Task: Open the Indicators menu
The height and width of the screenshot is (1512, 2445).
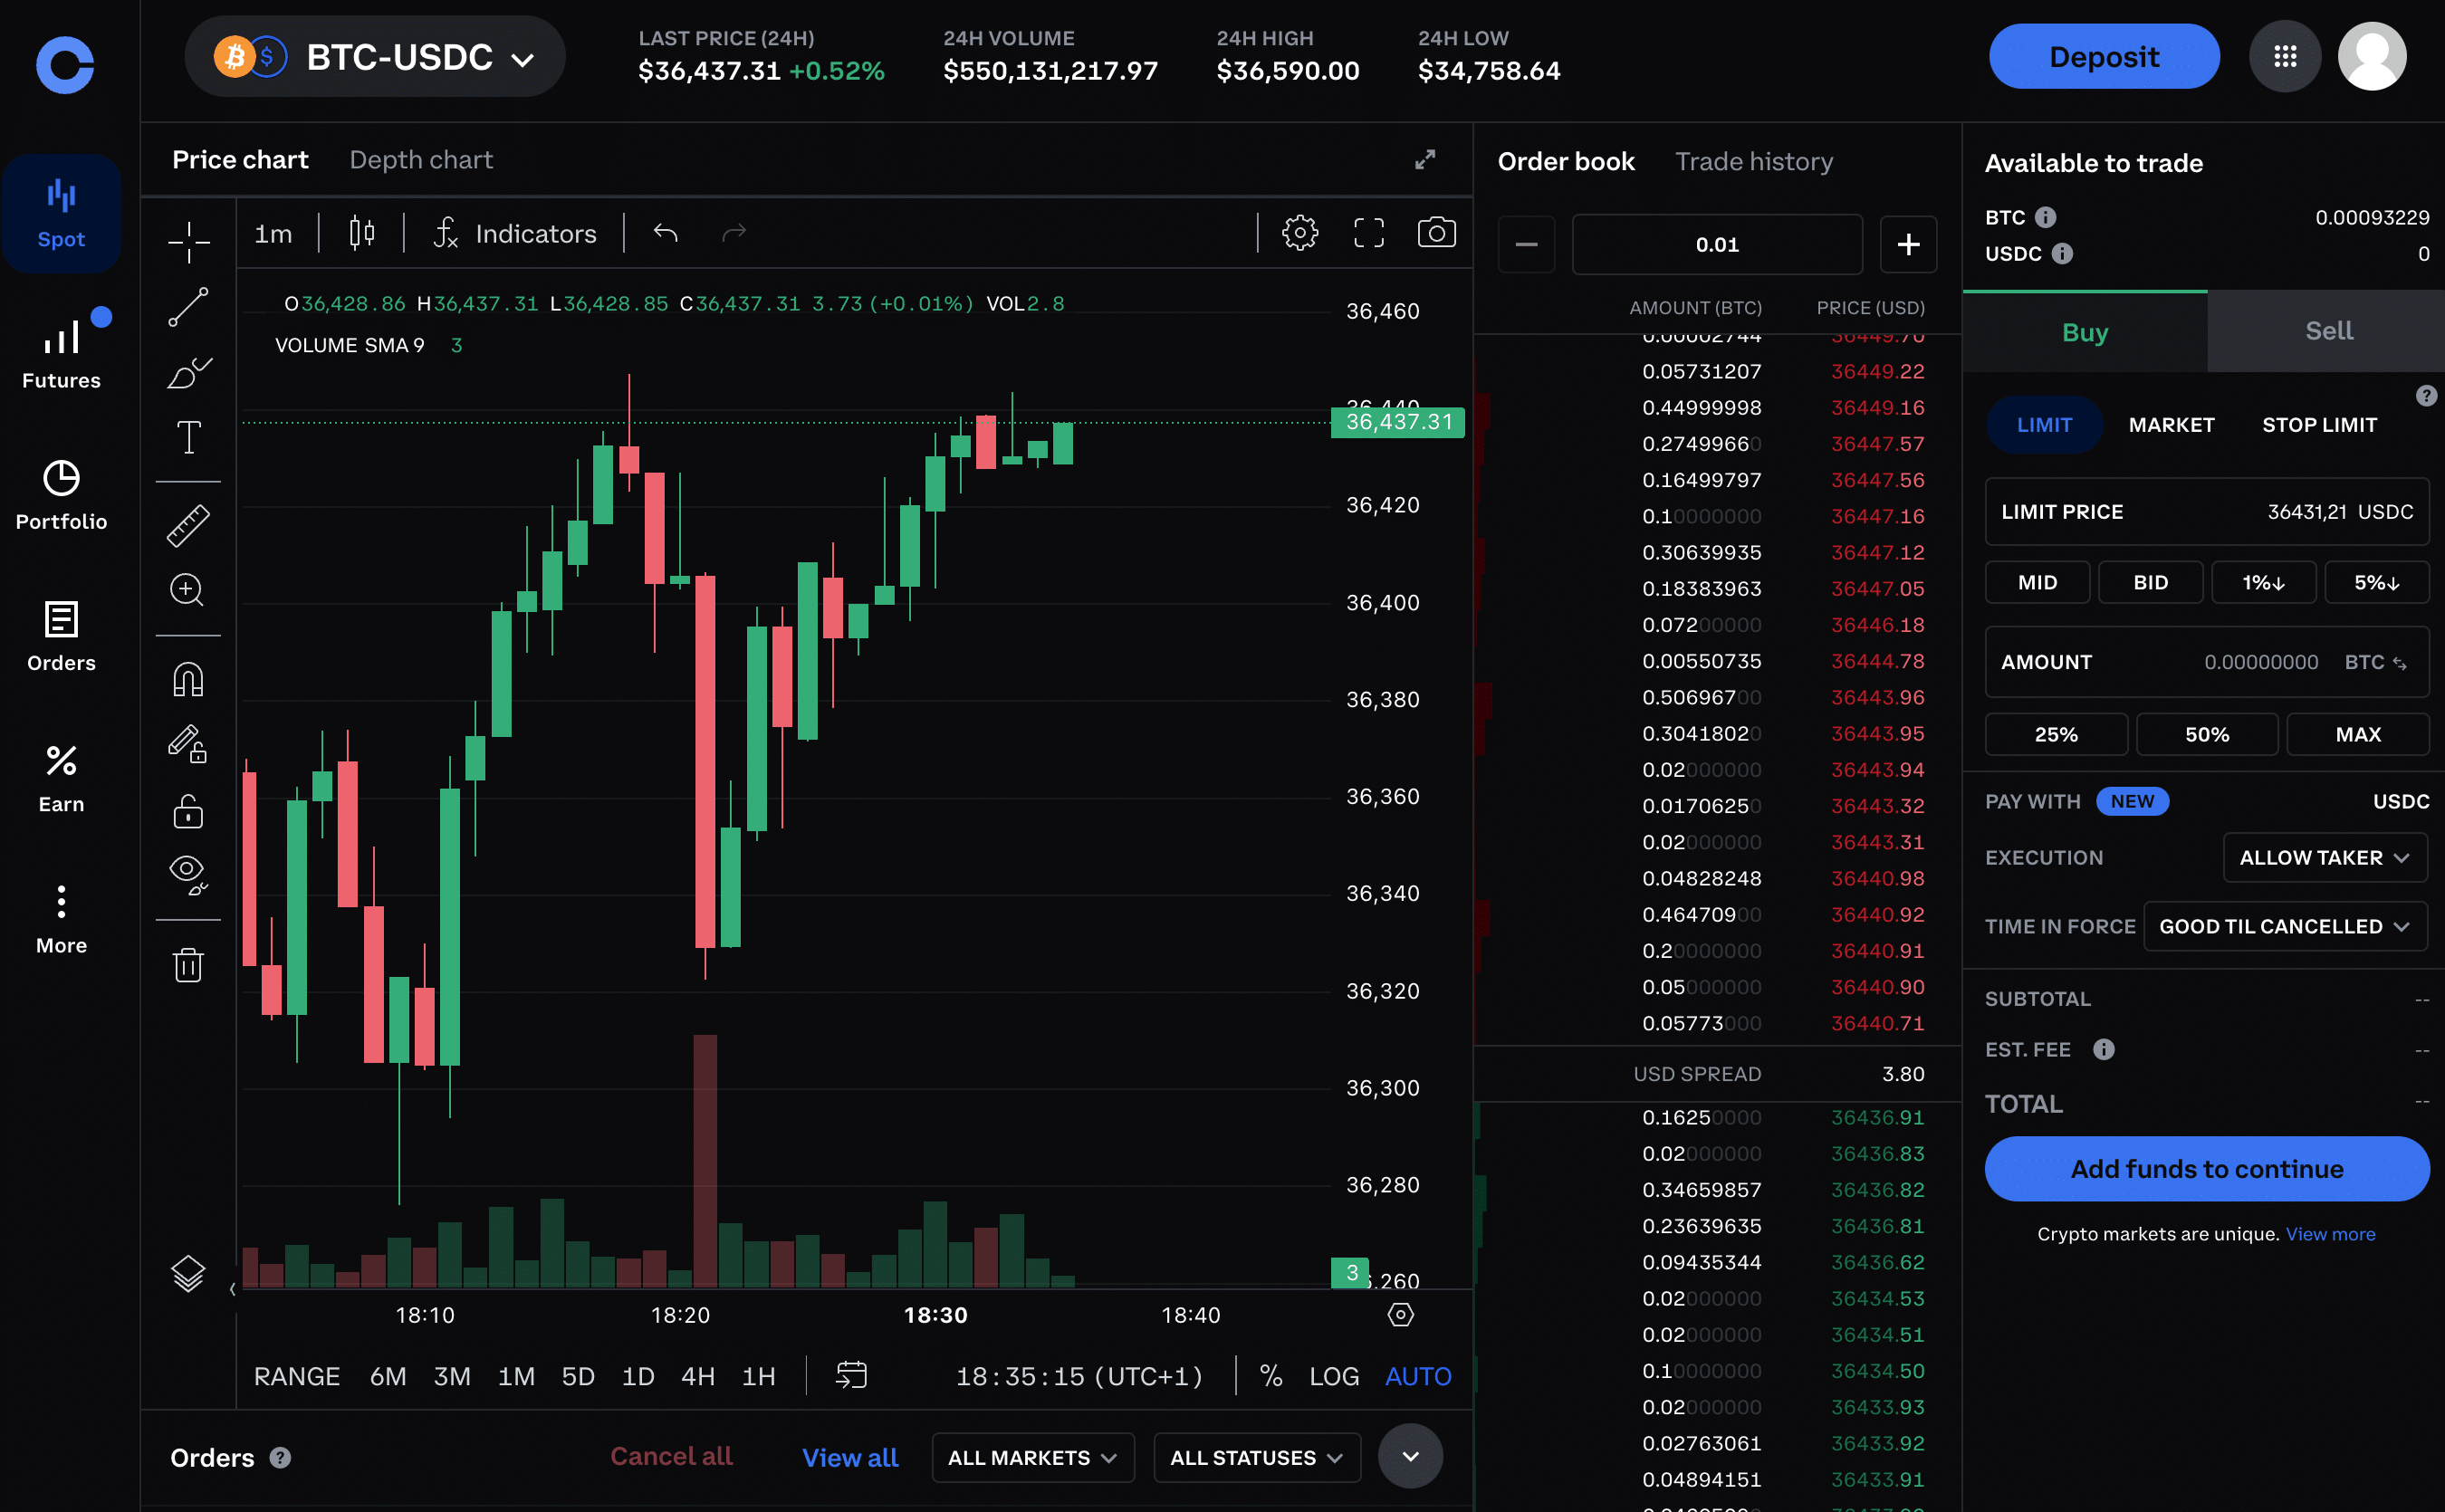Action: click(515, 233)
